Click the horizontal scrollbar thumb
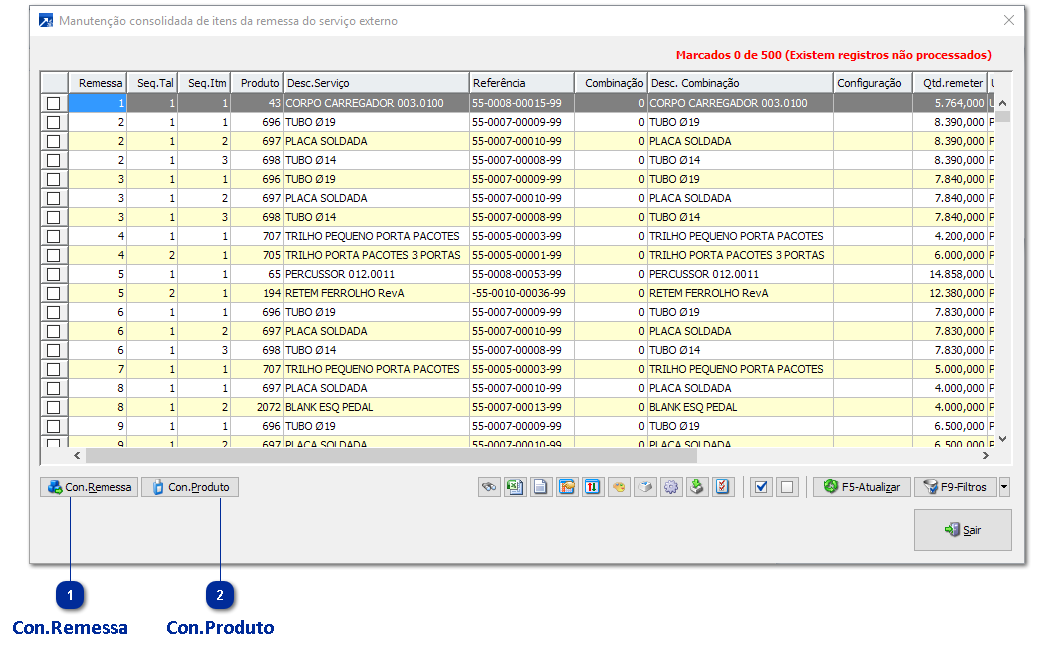Screen dimensions: 1048x656 pos(391,455)
